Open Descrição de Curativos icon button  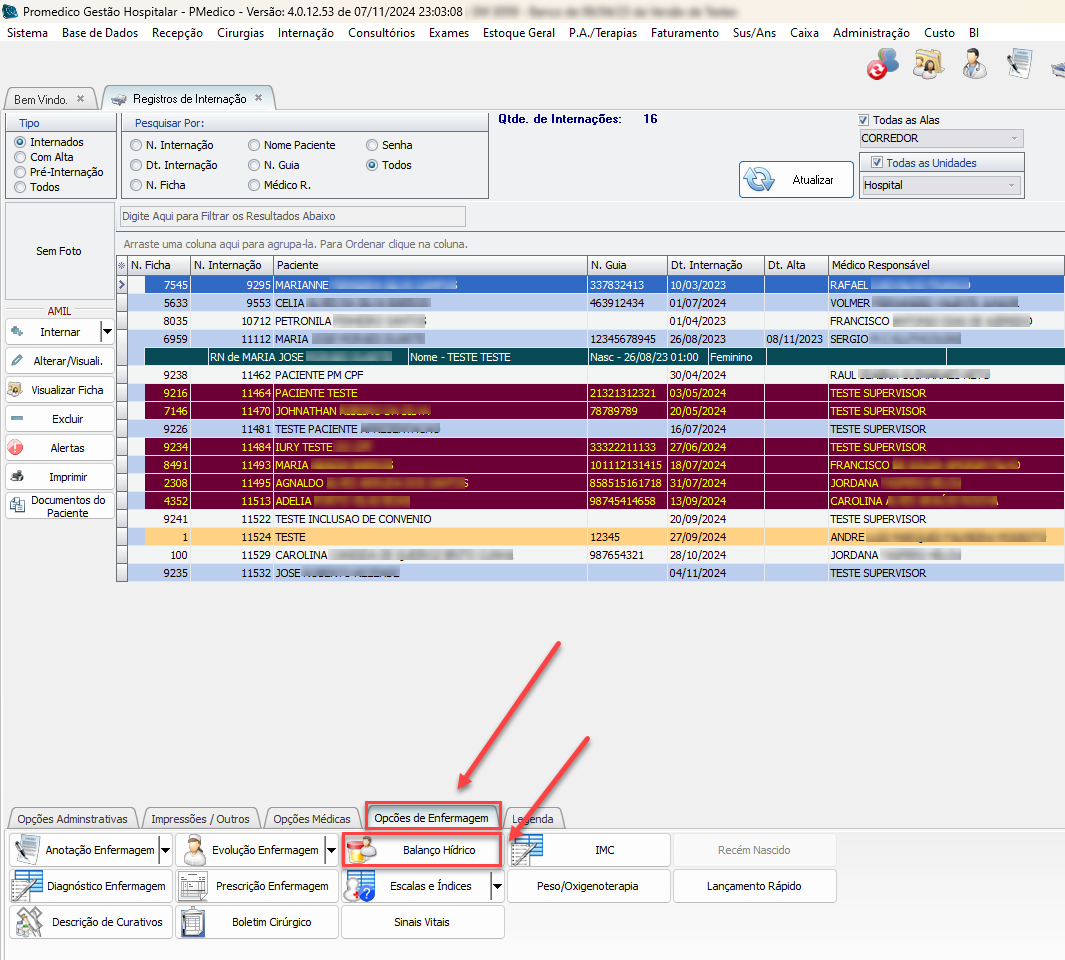pos(27,922)
